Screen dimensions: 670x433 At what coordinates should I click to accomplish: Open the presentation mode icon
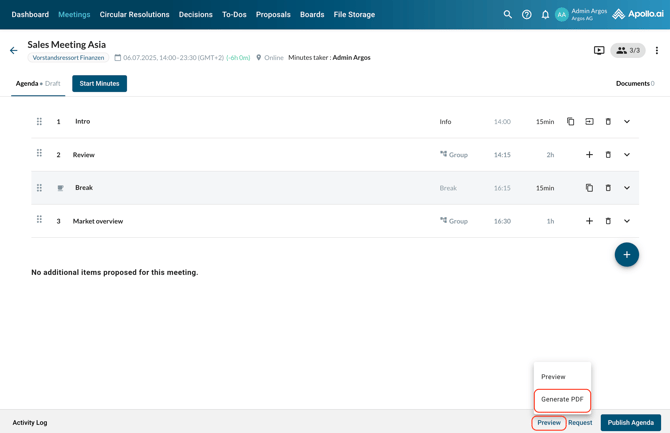tap(599, 50)
